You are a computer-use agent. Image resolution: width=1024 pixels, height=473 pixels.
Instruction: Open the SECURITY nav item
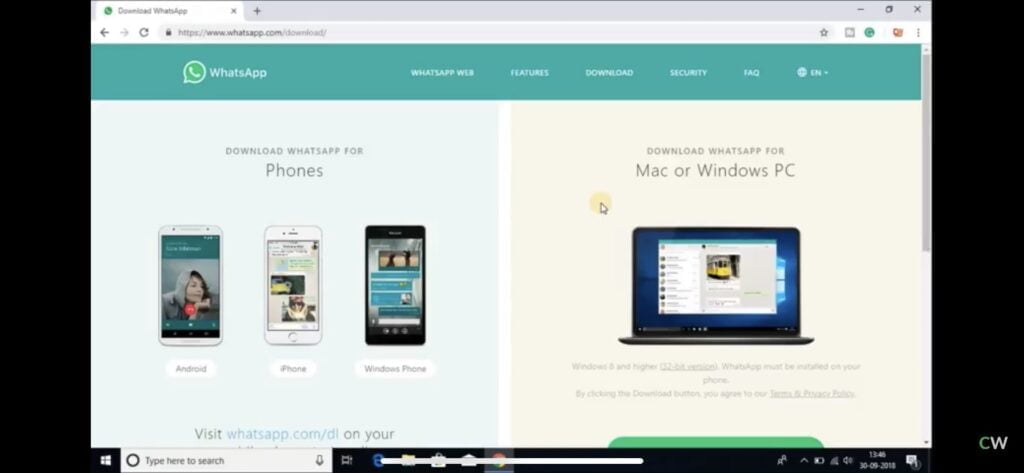click(x=688, y=73)
